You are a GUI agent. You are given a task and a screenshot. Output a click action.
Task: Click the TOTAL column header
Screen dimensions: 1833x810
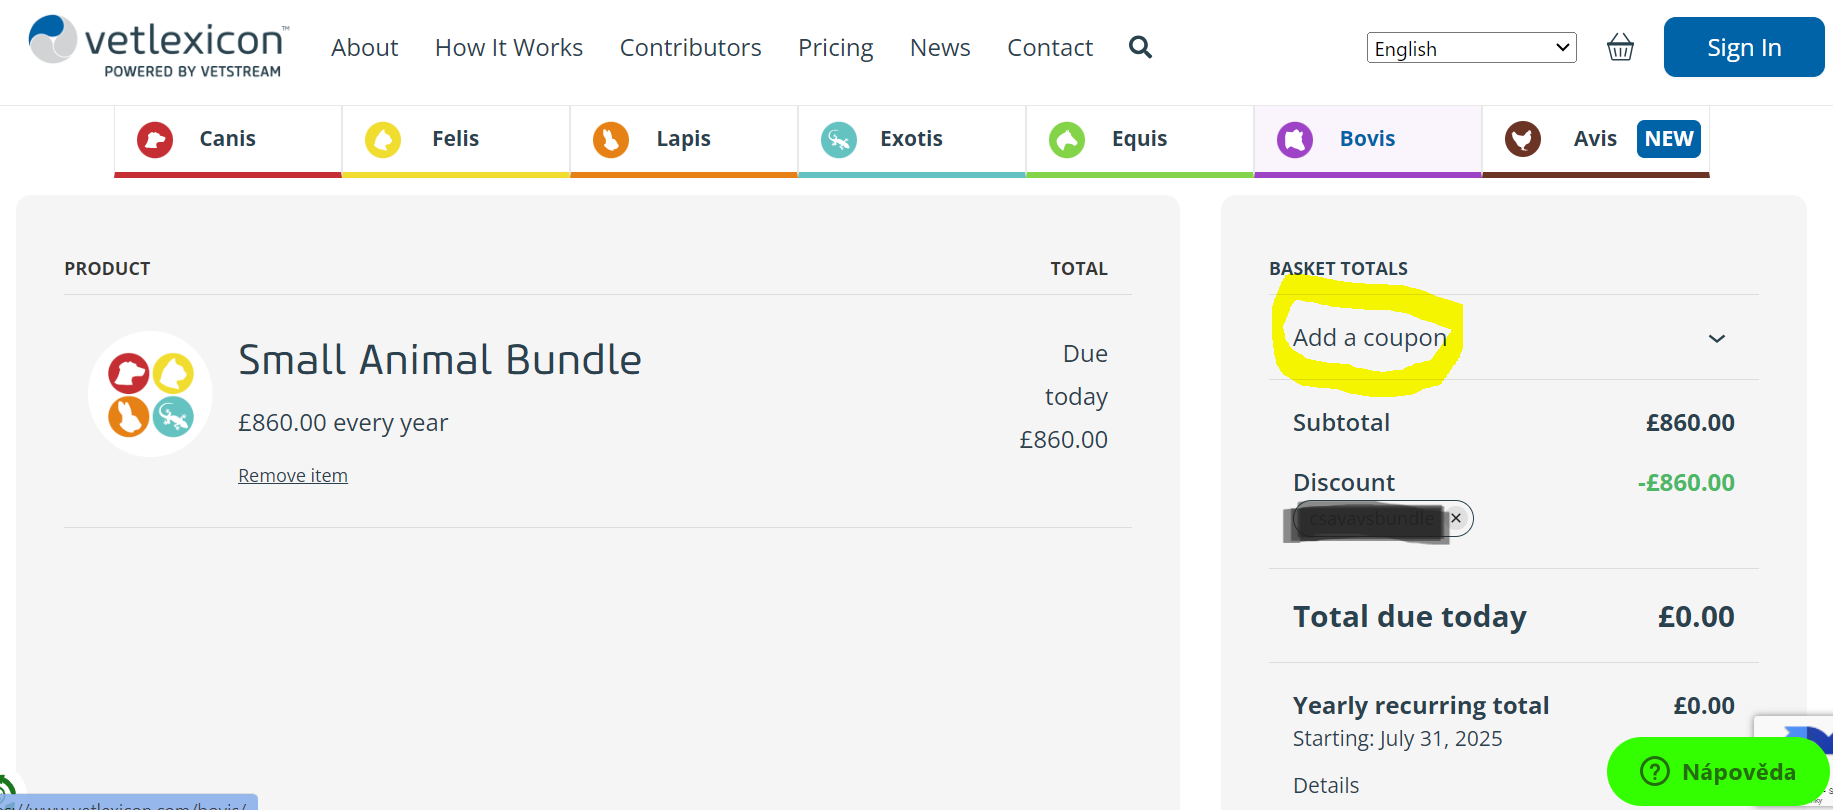(1079, 269)
